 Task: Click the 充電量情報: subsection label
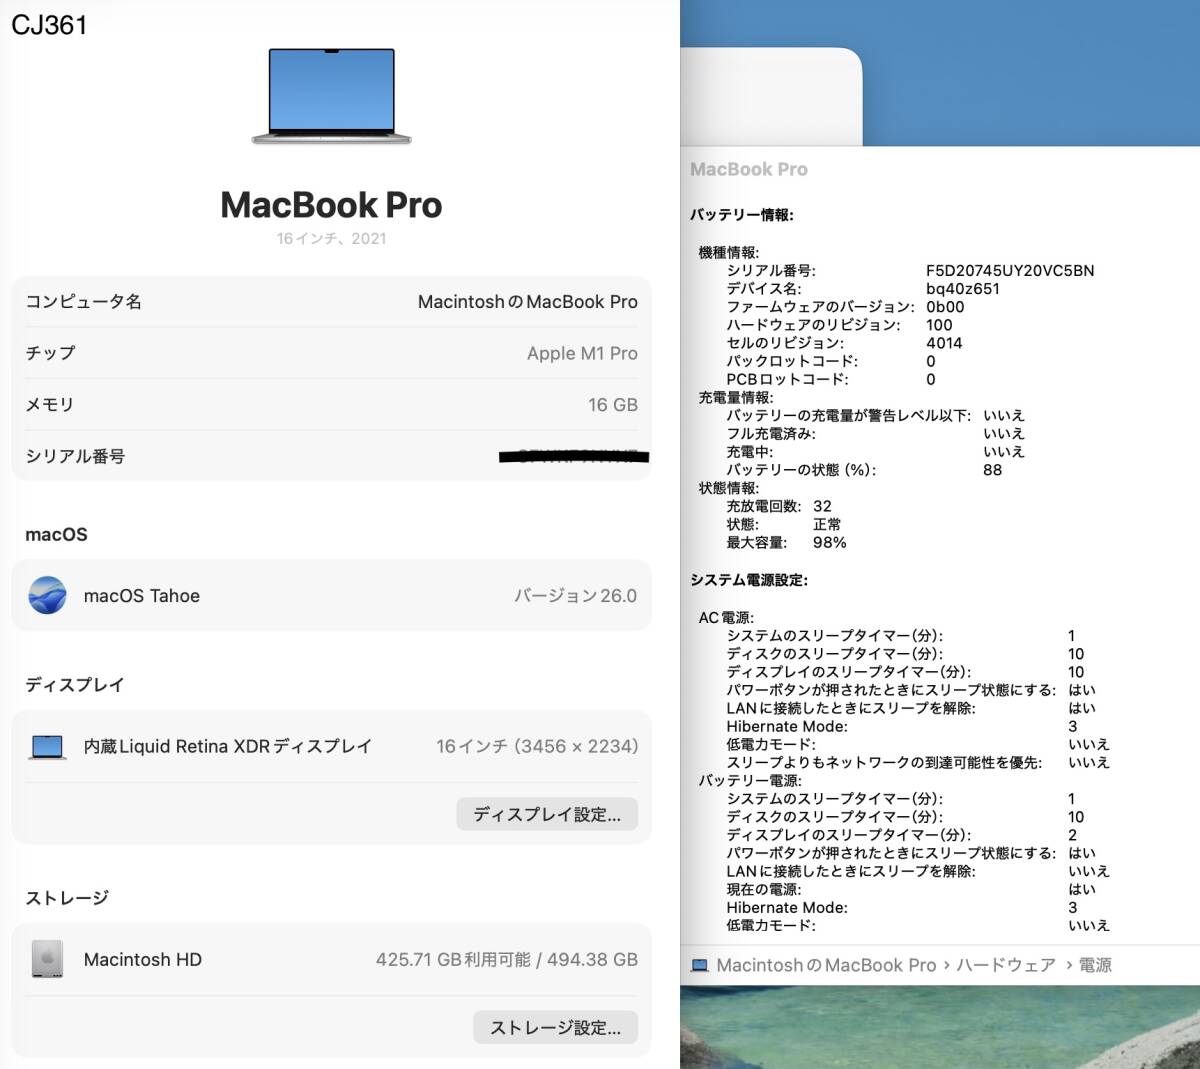click(x=736, y=398)
